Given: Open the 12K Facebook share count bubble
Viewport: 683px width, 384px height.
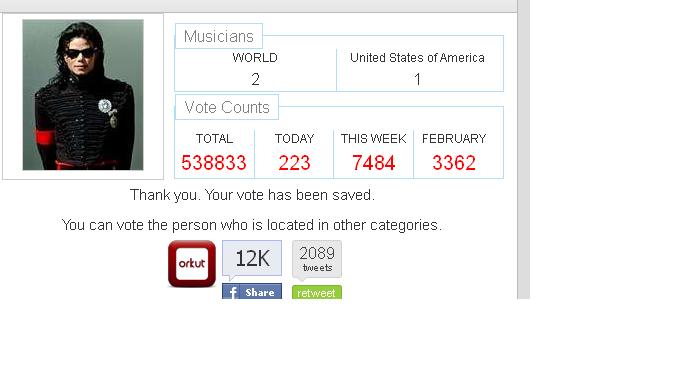Looking at the screenshot, I should 252,259.
